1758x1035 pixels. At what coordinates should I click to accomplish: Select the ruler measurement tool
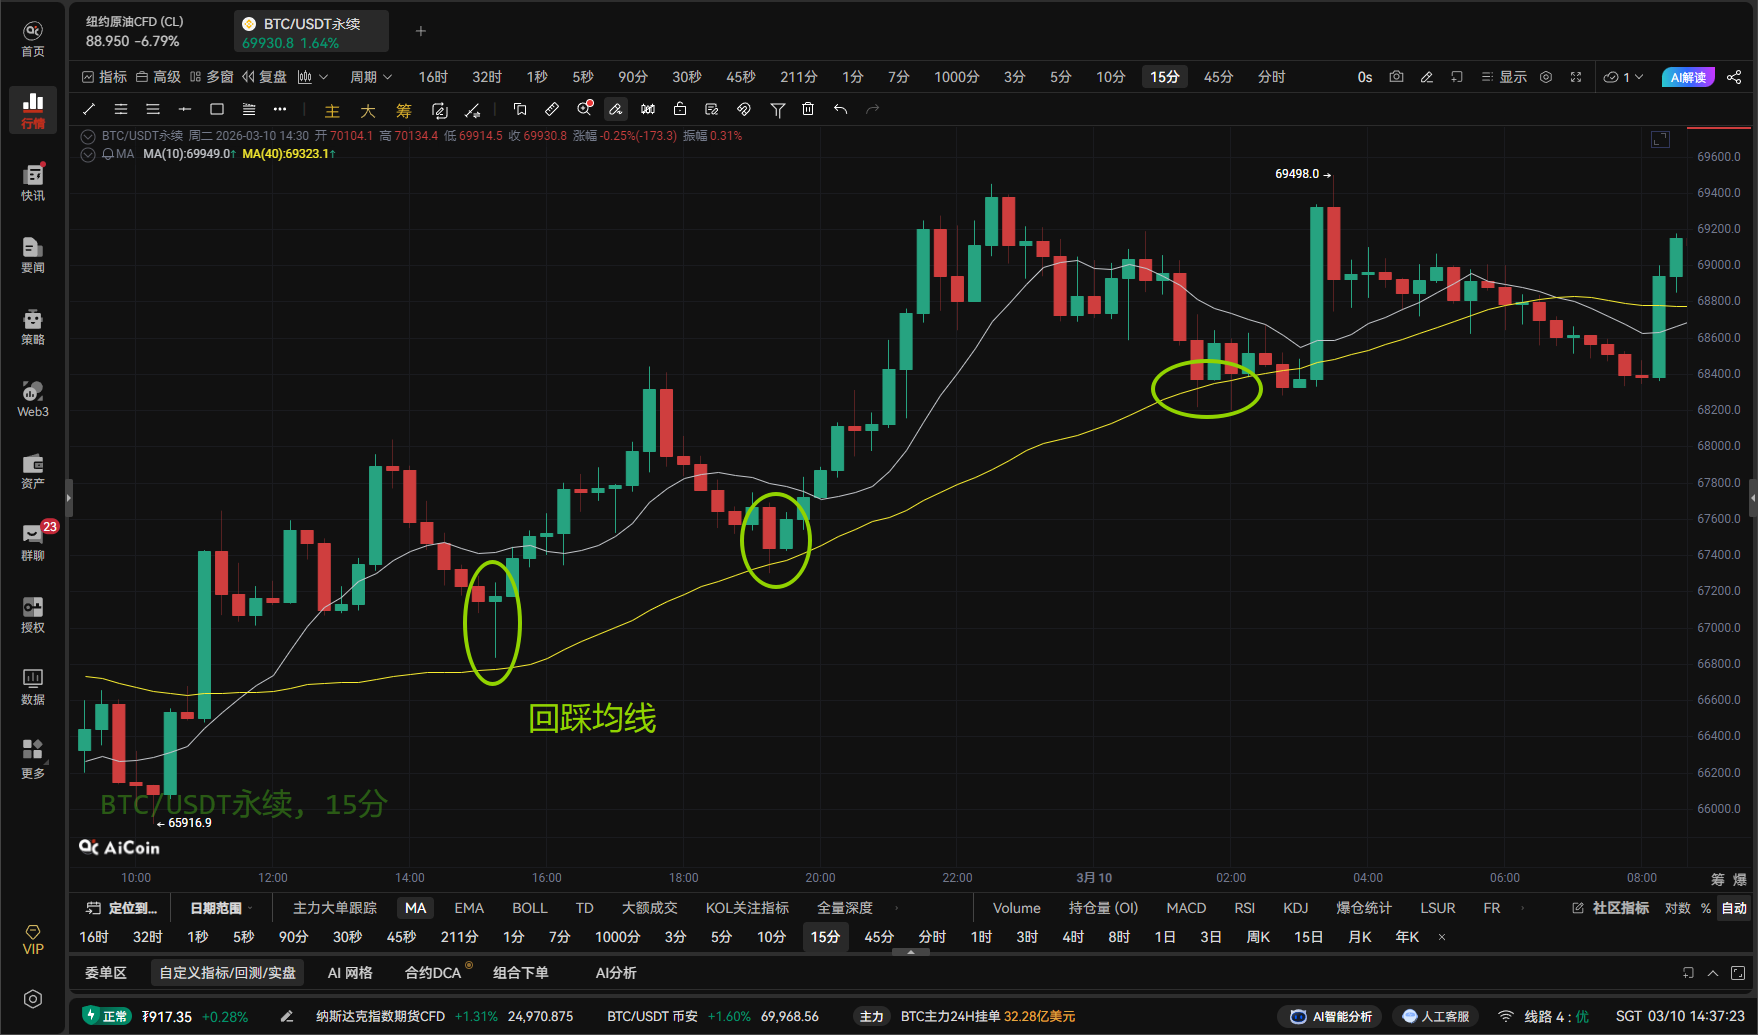coord(551,109)
